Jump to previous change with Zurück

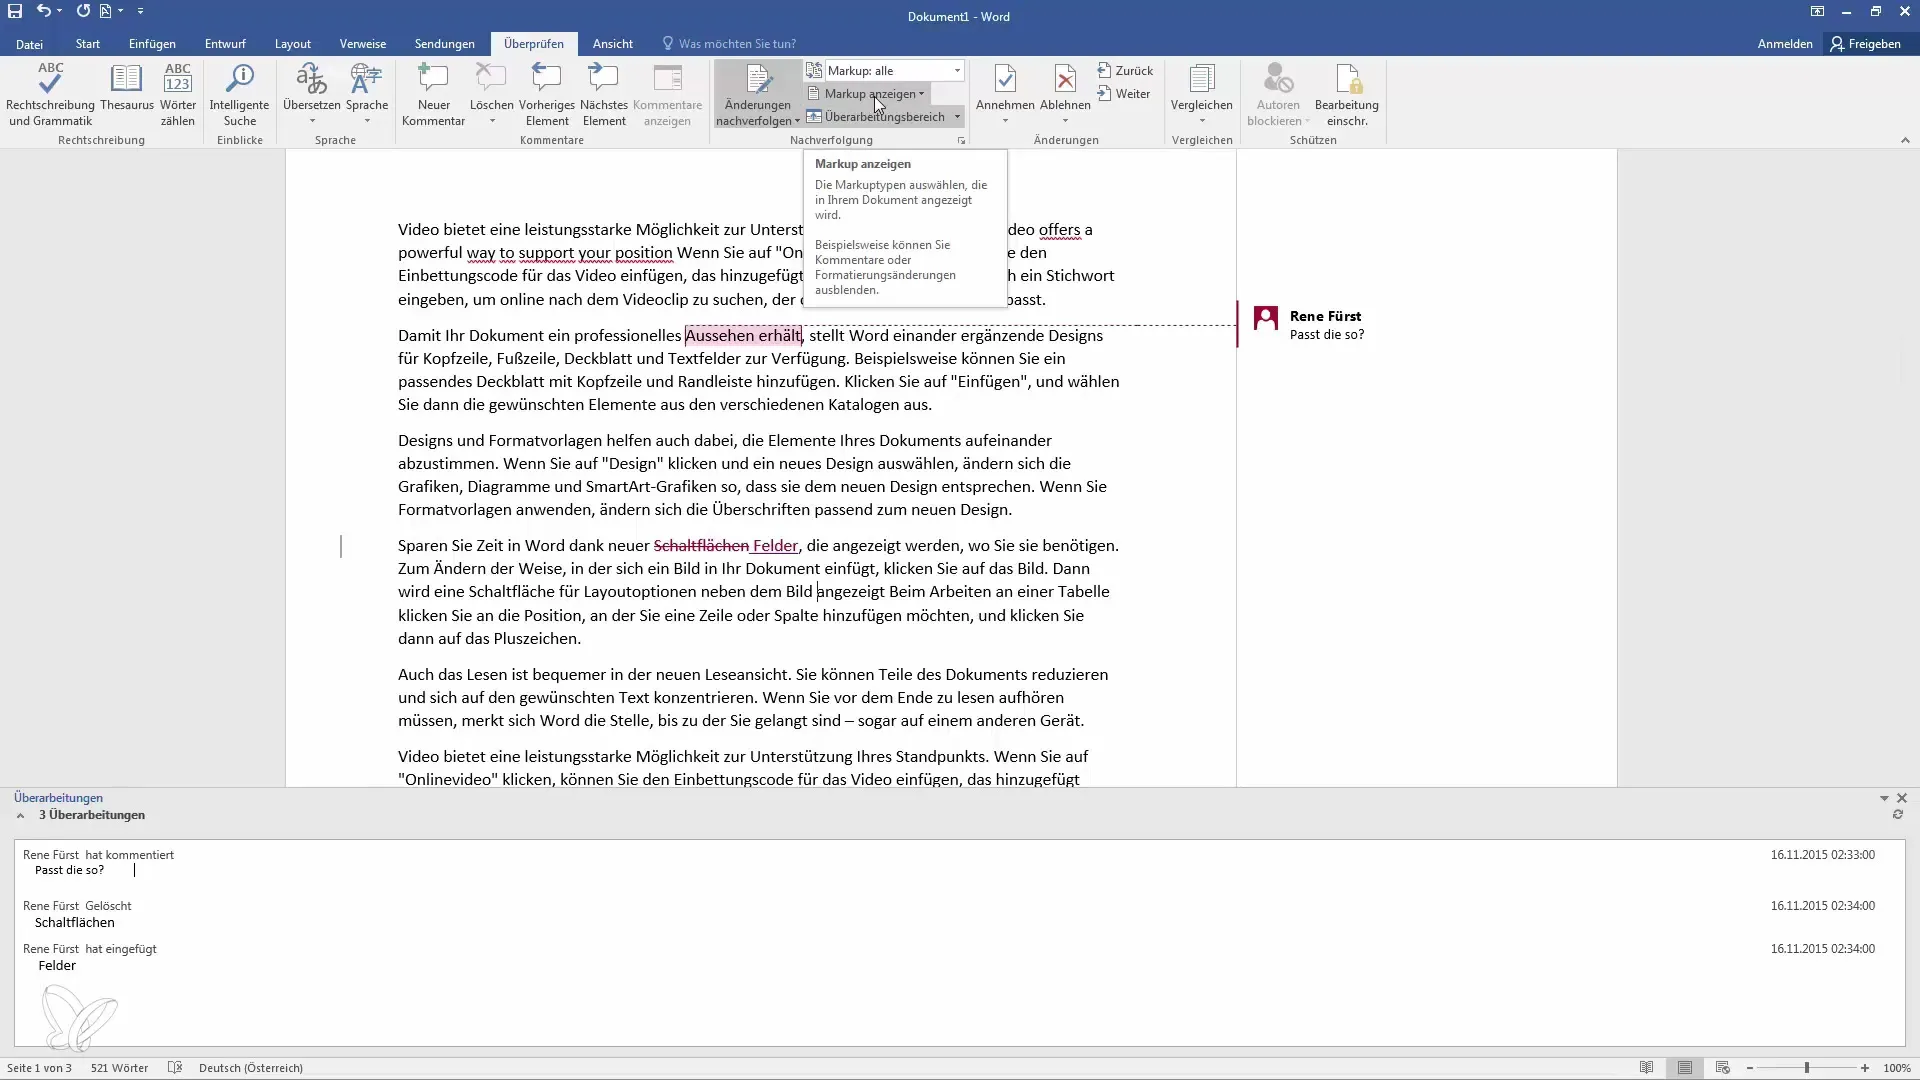1125,70
